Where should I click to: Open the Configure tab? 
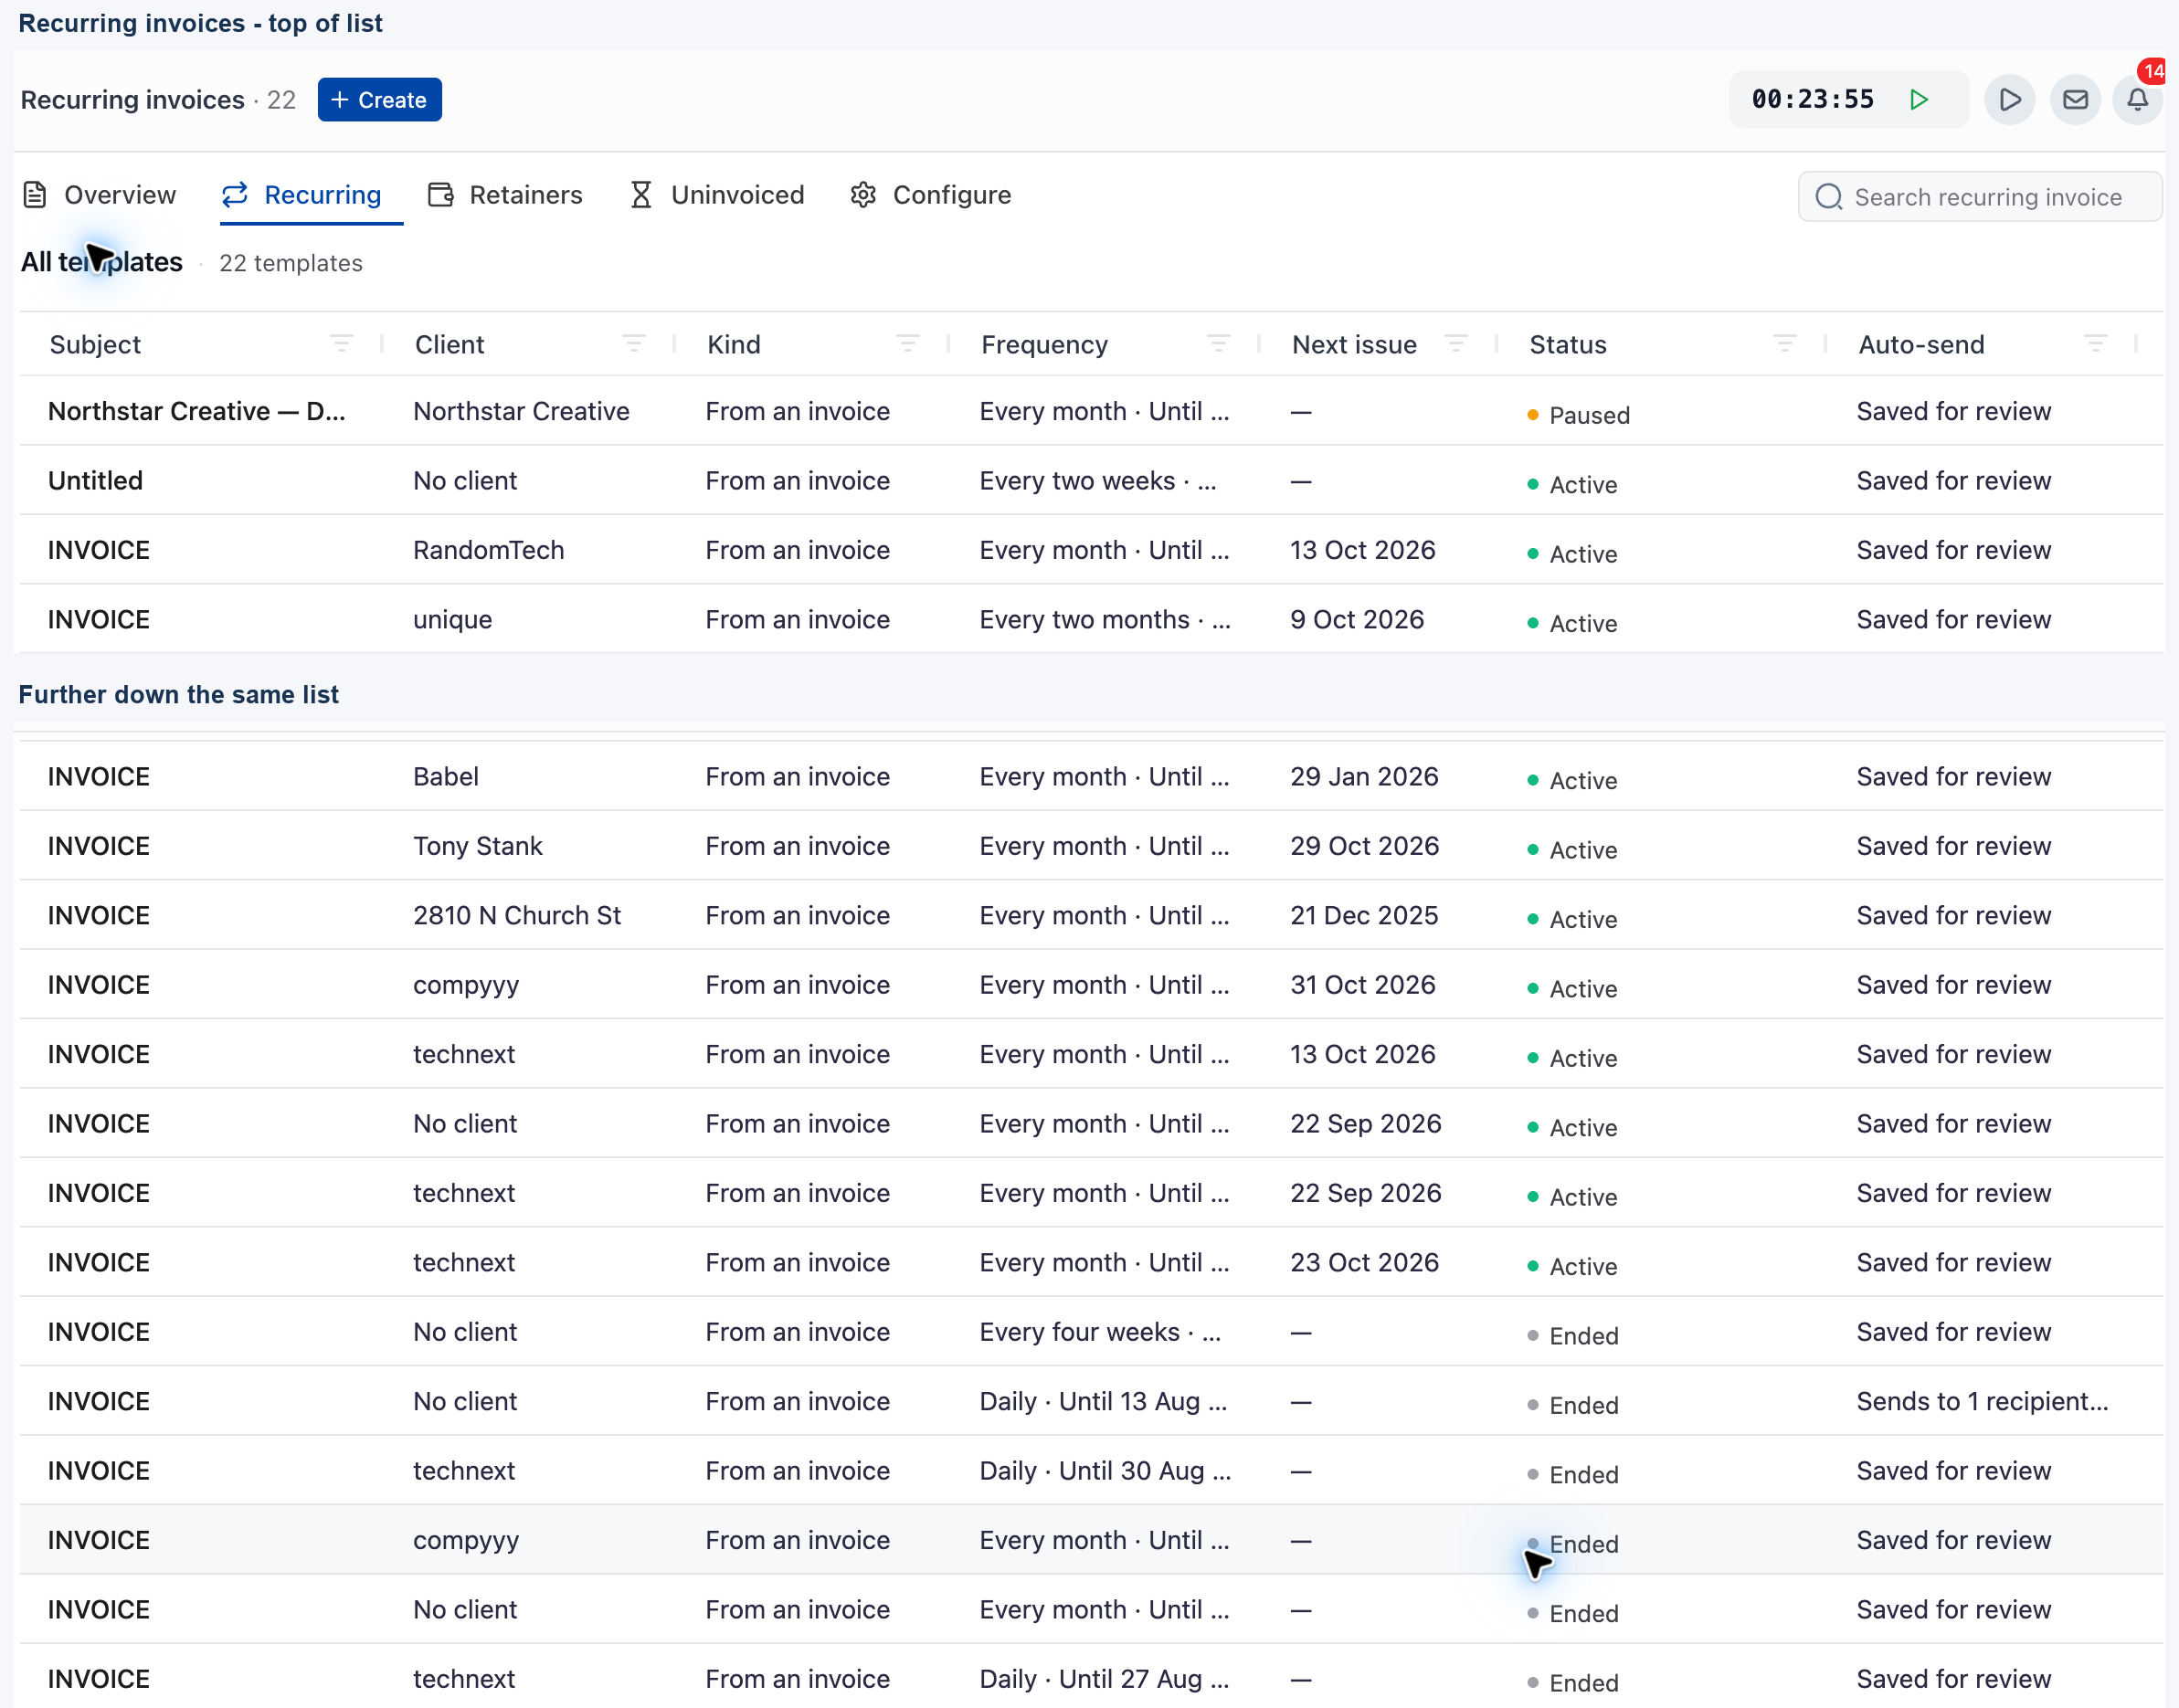[931, 195]
